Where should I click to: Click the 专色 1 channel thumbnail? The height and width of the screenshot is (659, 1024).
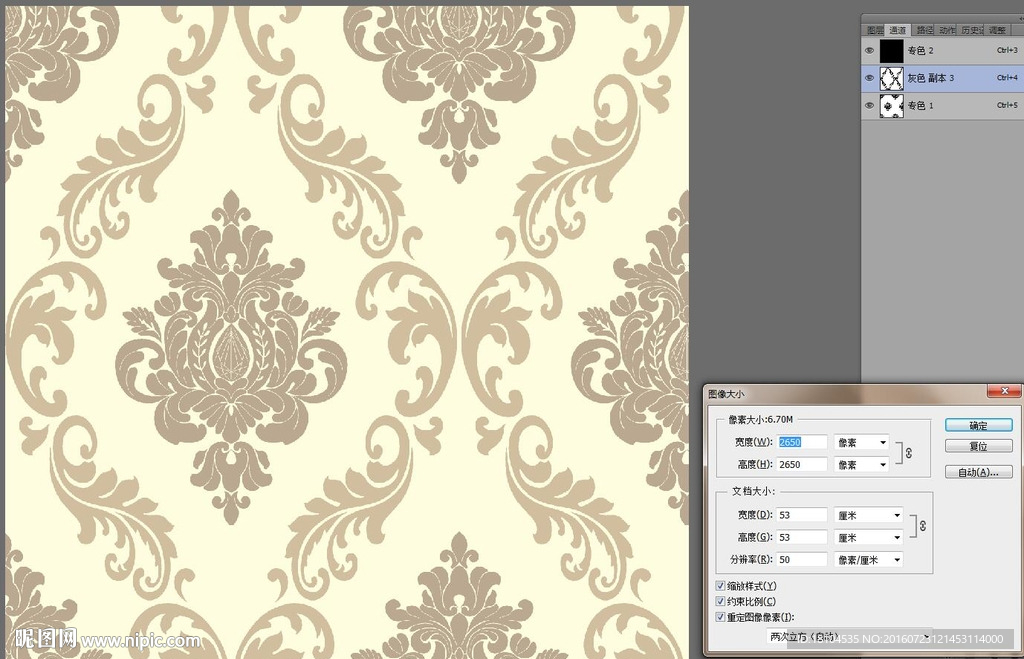891,105
